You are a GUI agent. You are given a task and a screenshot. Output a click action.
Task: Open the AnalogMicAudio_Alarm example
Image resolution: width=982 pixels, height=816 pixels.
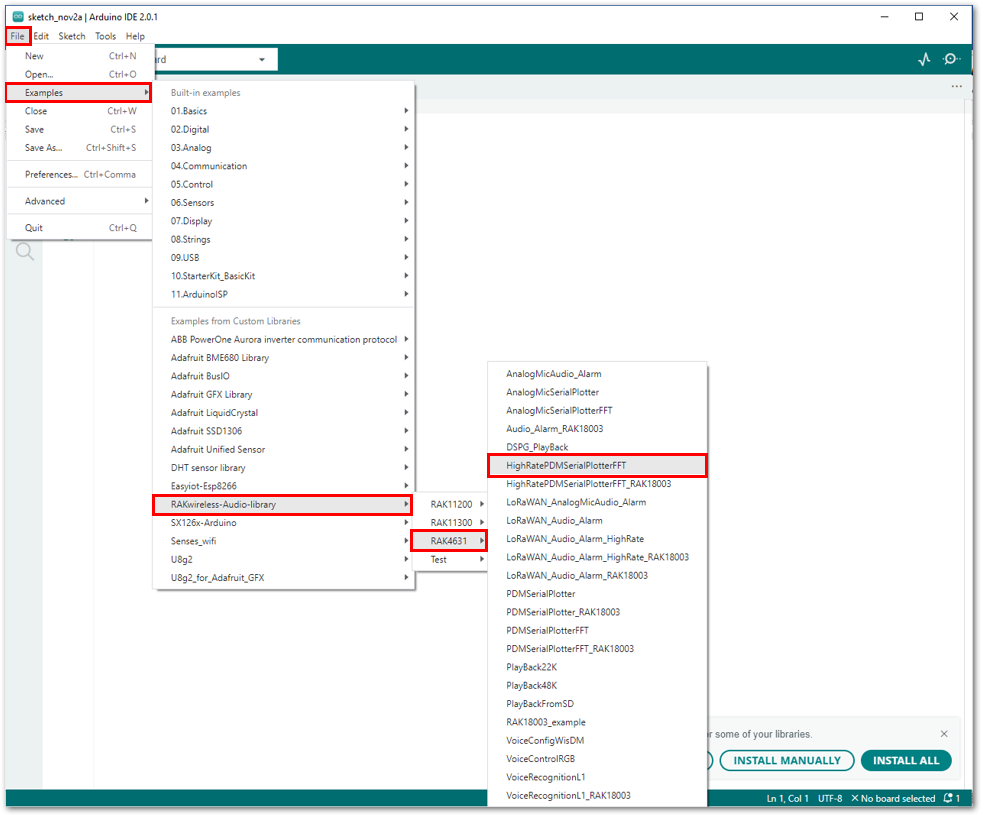tap(597, 374)
